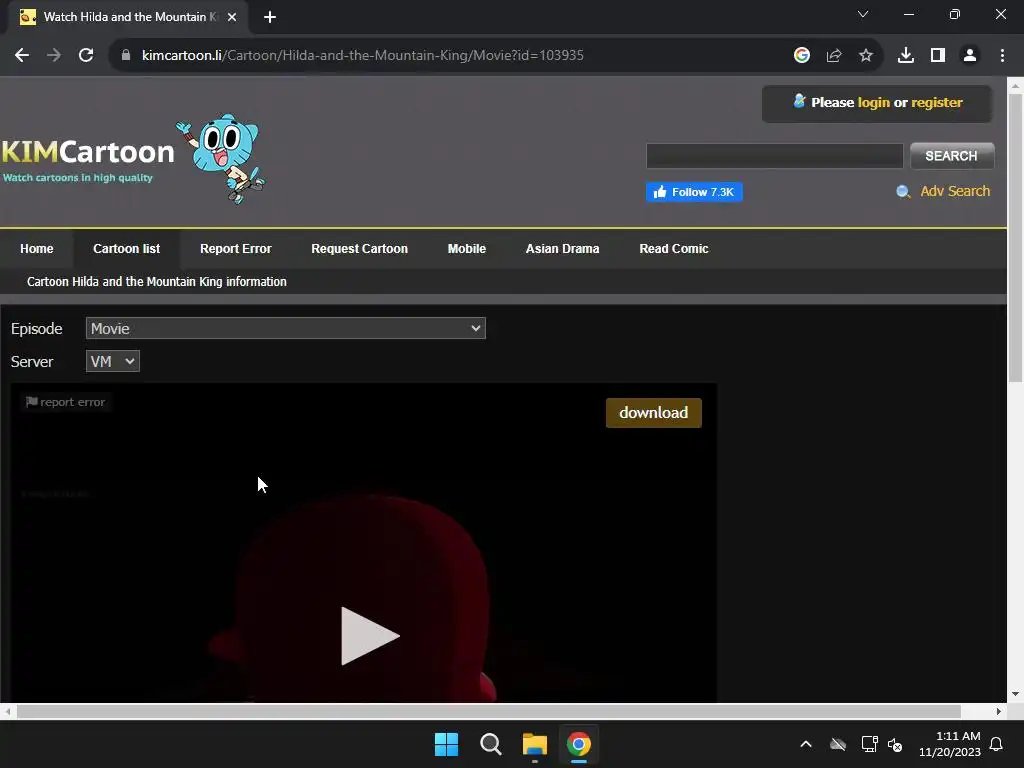This screenshot has width=1024, height=768.
Task: Share this page from the address bar
Action: tap(834, 56)
